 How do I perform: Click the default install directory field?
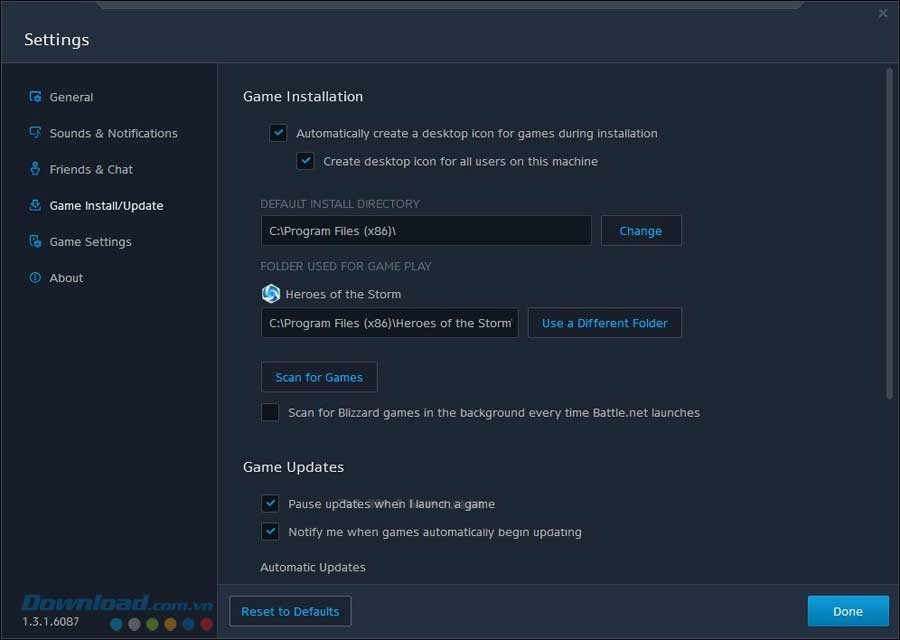pos(425,231)
